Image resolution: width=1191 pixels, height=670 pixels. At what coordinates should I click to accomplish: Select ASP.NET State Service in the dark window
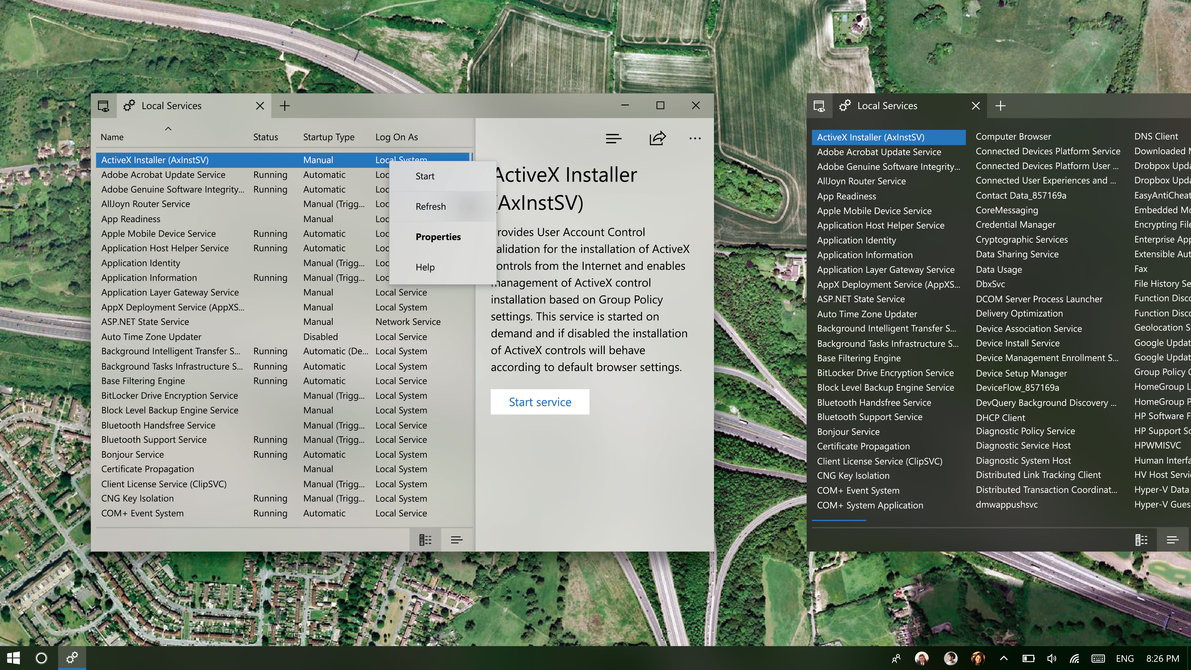coord(861,299)
